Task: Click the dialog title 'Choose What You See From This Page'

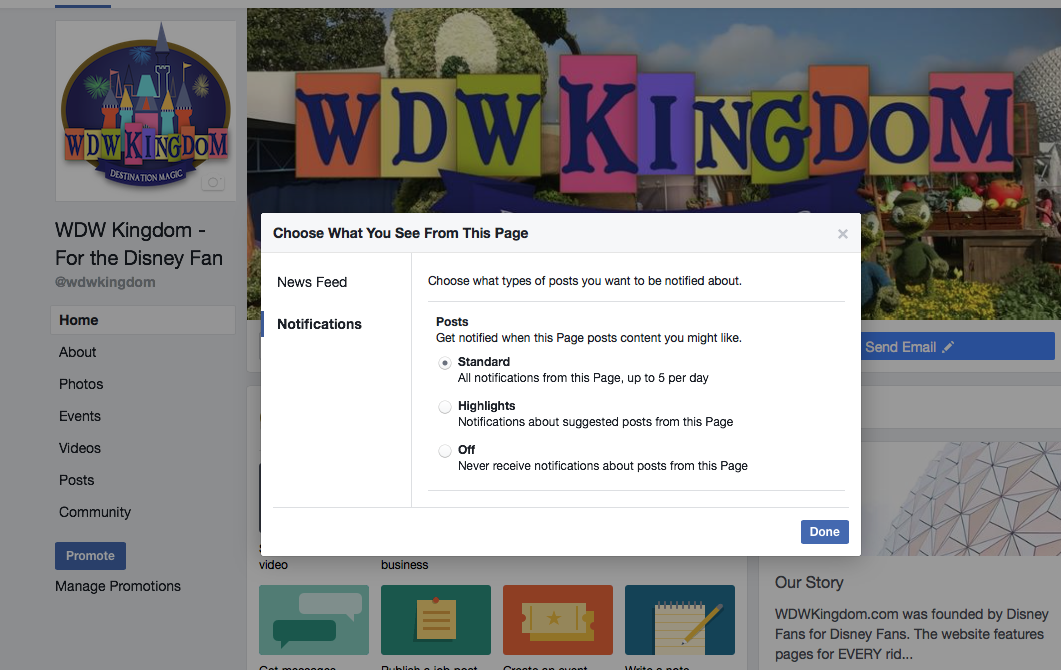Action: 401,233
